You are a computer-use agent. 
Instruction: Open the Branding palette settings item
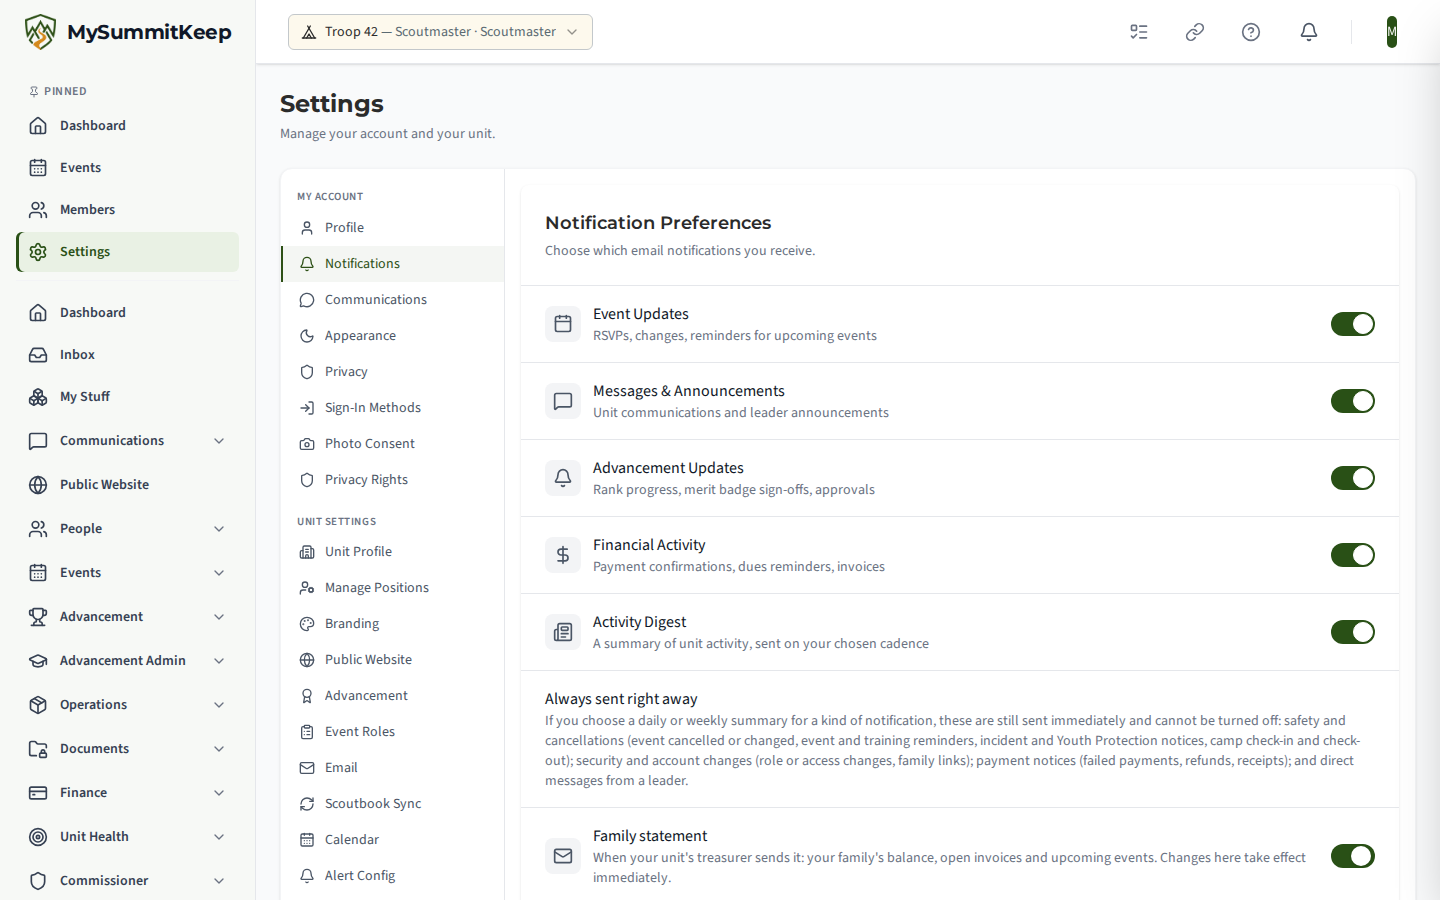tap(392, 624)
